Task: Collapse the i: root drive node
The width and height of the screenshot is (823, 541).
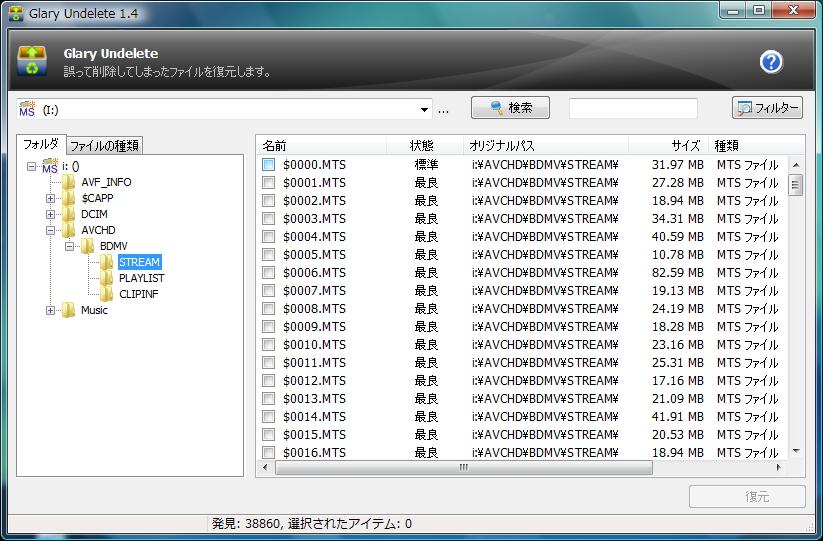Action: click(31, 166)
